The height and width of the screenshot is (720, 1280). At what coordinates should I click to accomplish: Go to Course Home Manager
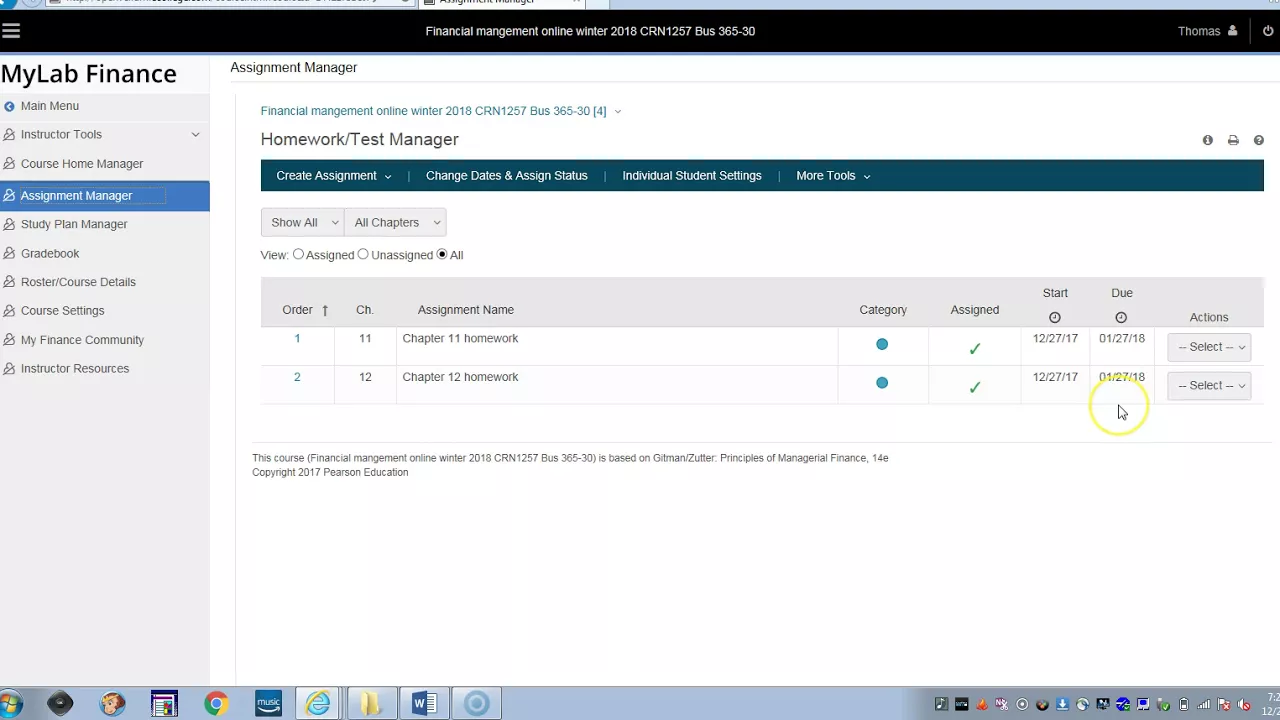82,164
